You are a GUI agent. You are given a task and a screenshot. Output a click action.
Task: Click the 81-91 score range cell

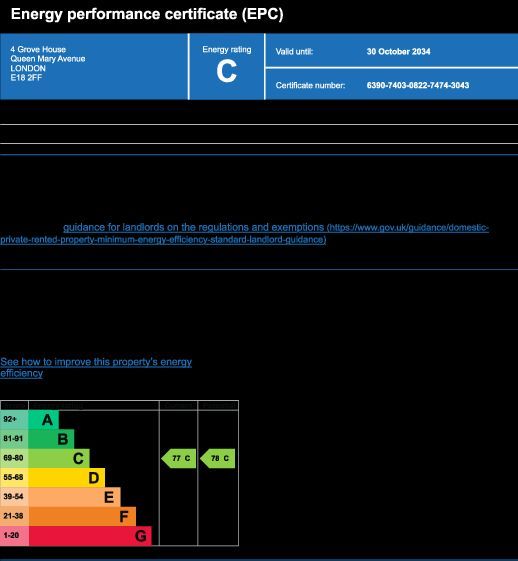[x=14, y=439]
